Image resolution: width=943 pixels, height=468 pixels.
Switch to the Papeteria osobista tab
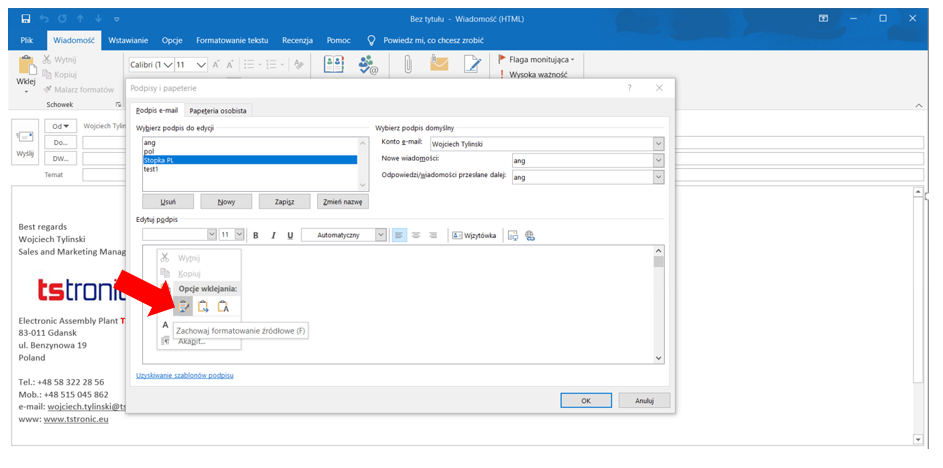click(217, 110)
